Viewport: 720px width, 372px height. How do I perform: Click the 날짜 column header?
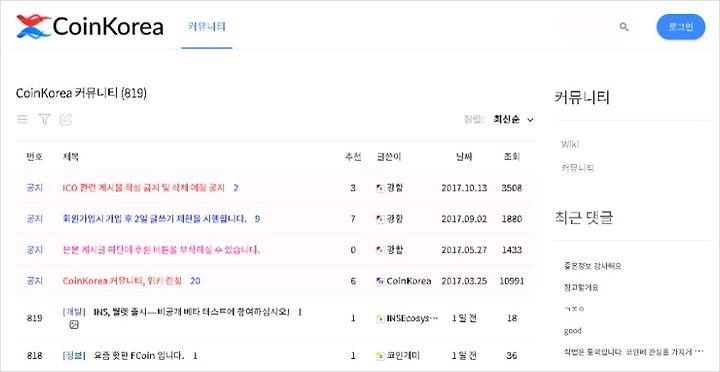[464, 157]
